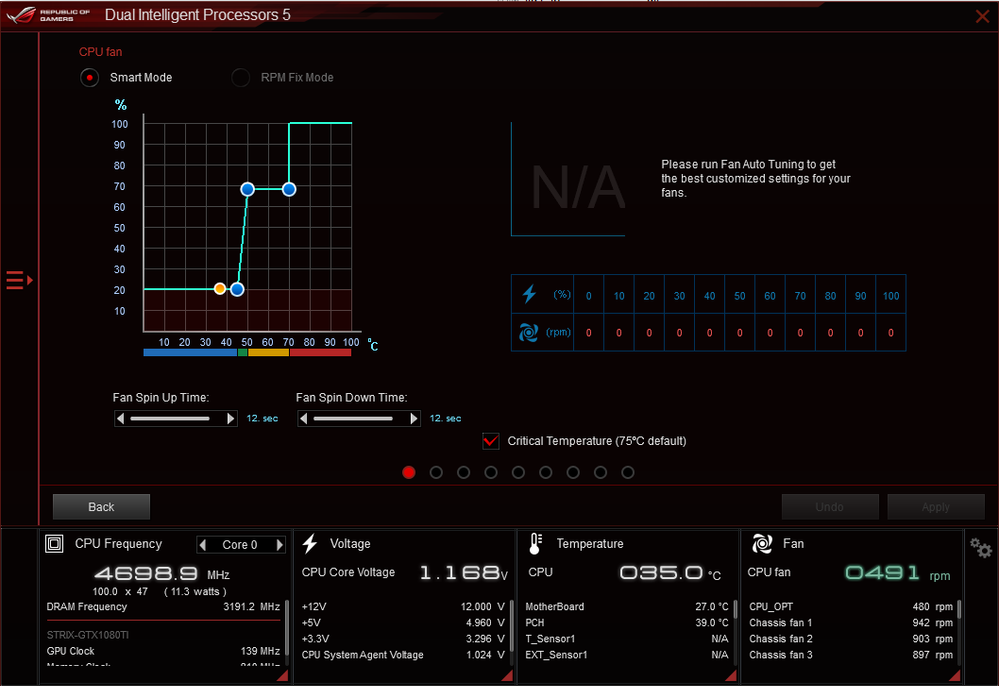Select blue curve point at 20 percent
The image size is (999, 686).
237,289
